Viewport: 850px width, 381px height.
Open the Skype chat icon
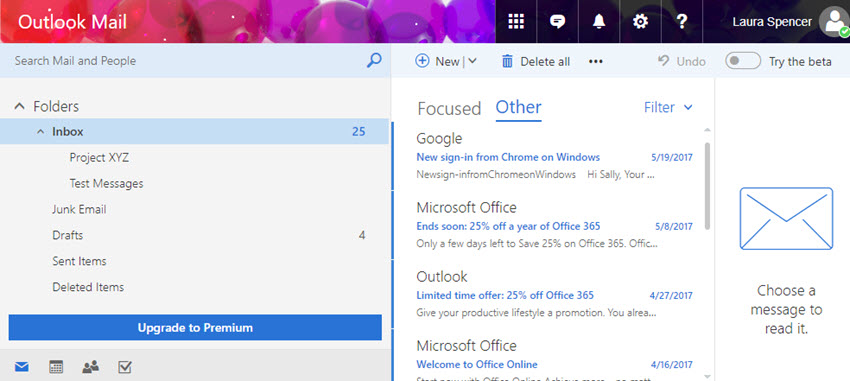[557, 22]
